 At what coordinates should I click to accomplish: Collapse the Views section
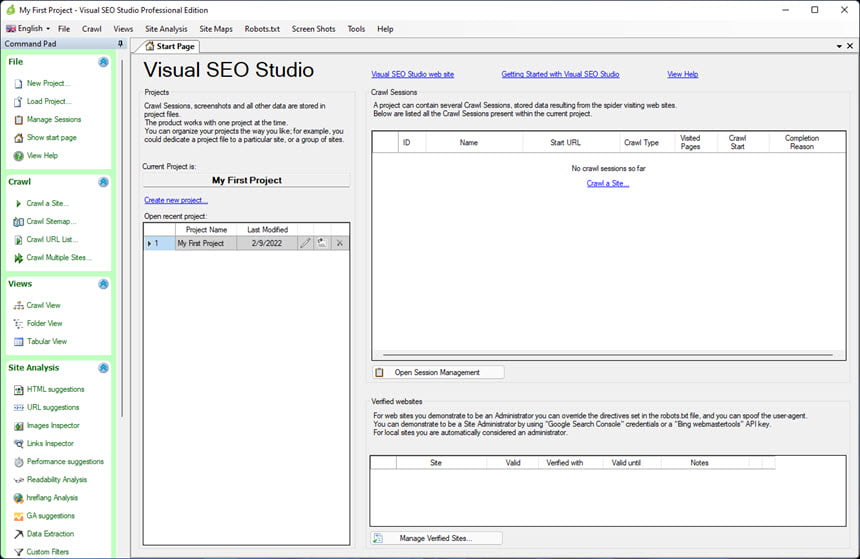point(103,284)
